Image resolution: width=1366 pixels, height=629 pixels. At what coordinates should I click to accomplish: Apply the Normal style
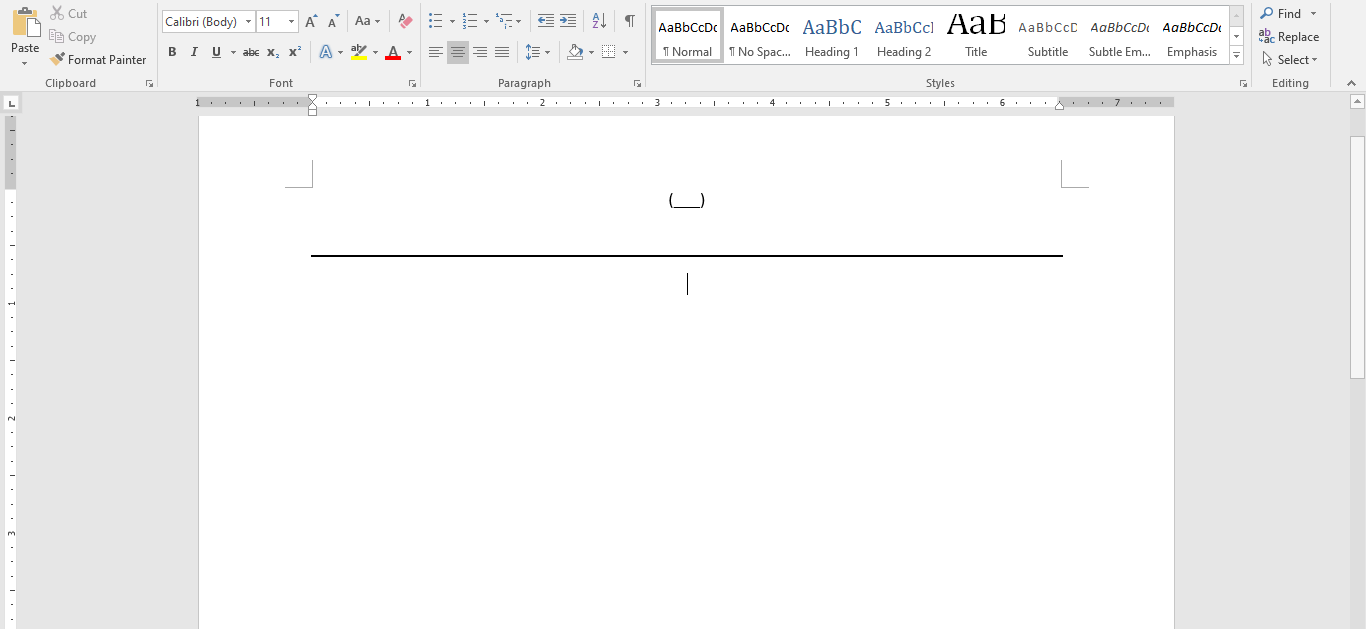pyautogui.click(x=688, y=36)
